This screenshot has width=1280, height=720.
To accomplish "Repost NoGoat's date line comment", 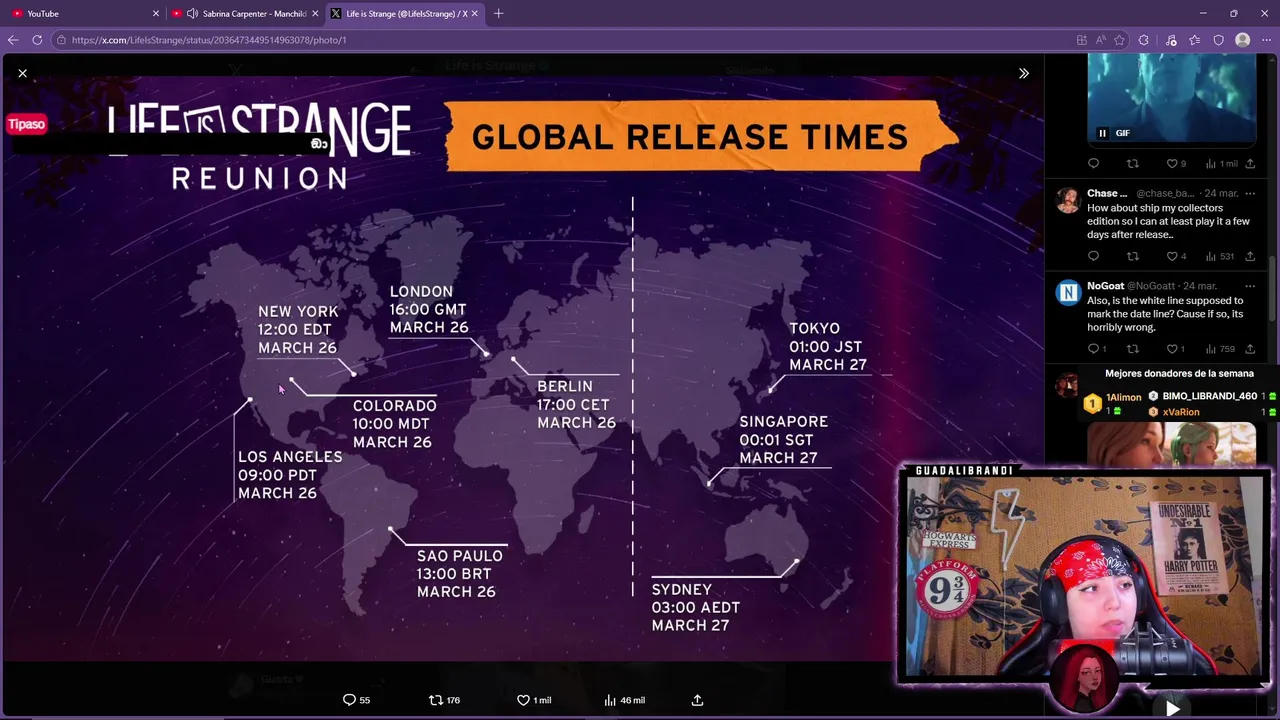I will 1133,349.
